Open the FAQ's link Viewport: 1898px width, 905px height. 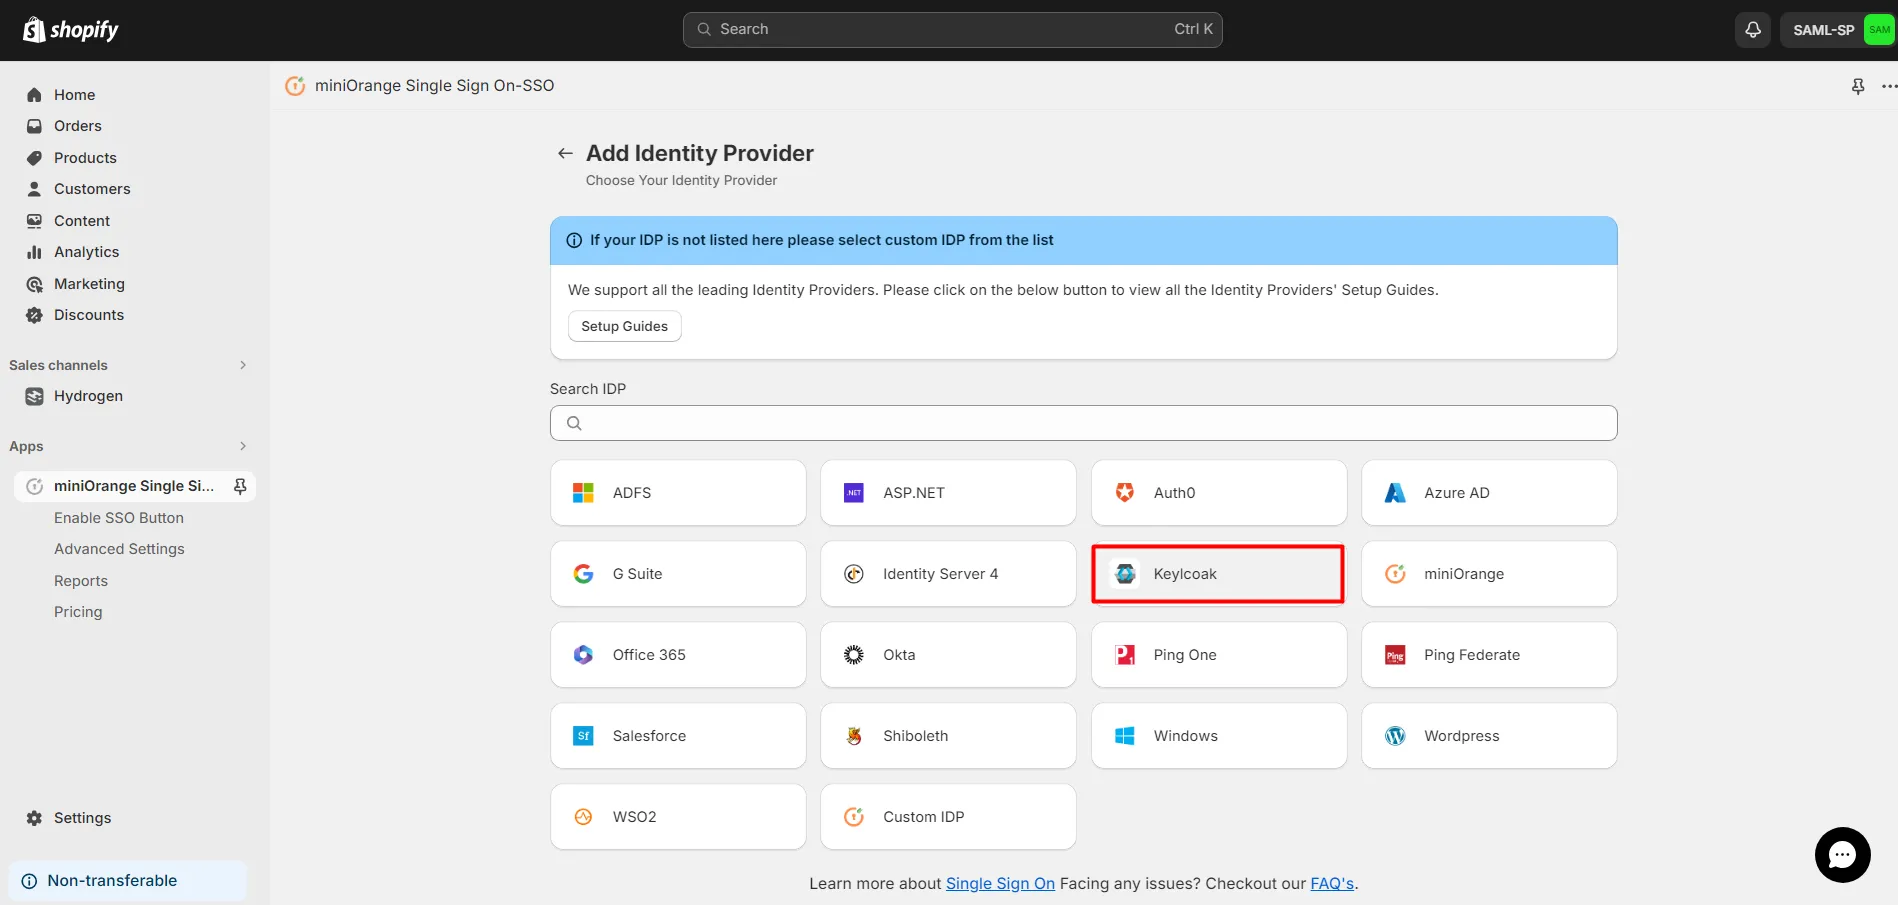click(x=1332, y=884)
